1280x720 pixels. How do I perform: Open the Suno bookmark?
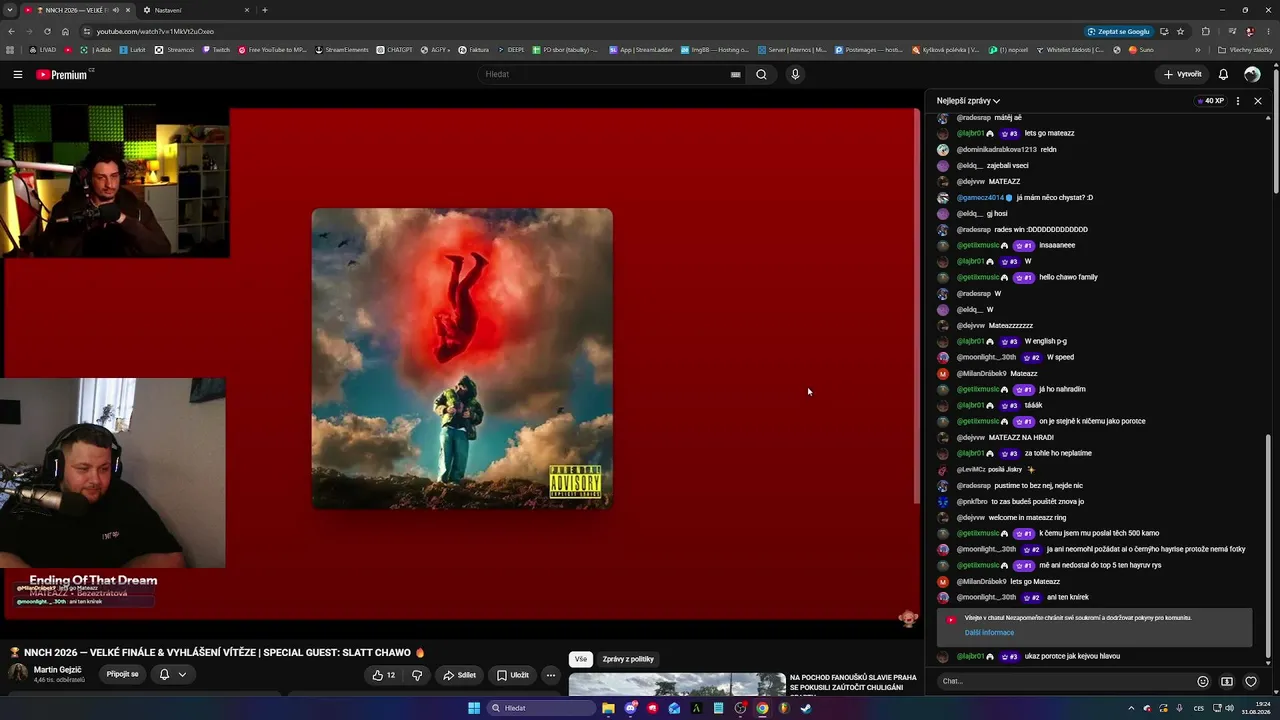point(1141,49)
